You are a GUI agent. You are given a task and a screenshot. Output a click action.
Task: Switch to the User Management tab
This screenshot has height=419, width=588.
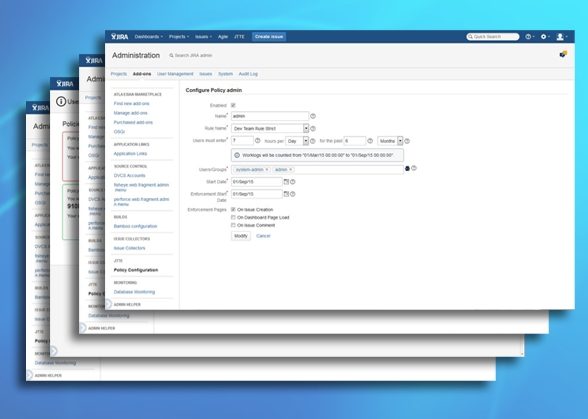click(175, 74)
